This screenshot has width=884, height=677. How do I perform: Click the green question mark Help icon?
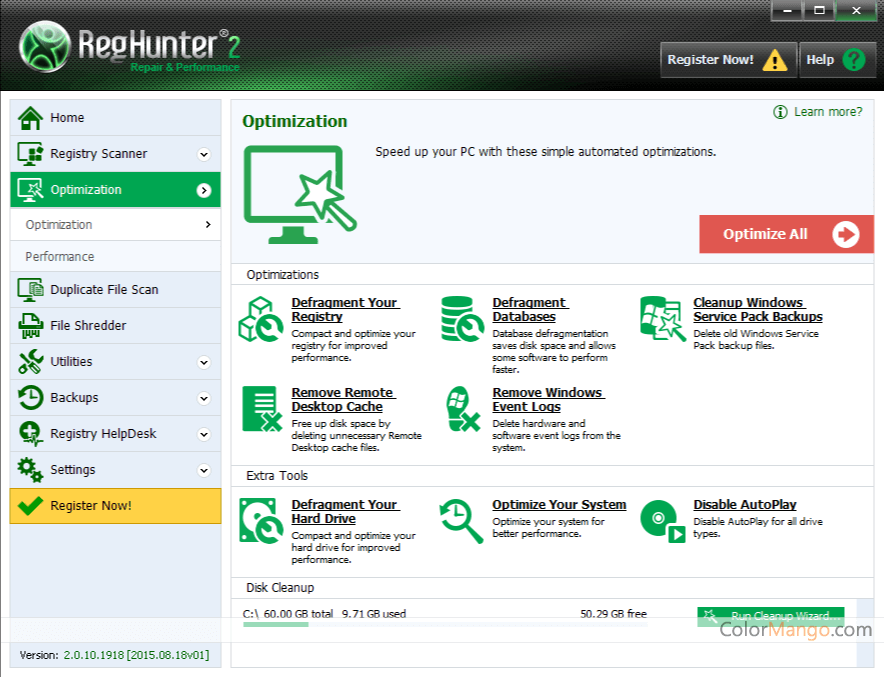[x=854, y=60]
